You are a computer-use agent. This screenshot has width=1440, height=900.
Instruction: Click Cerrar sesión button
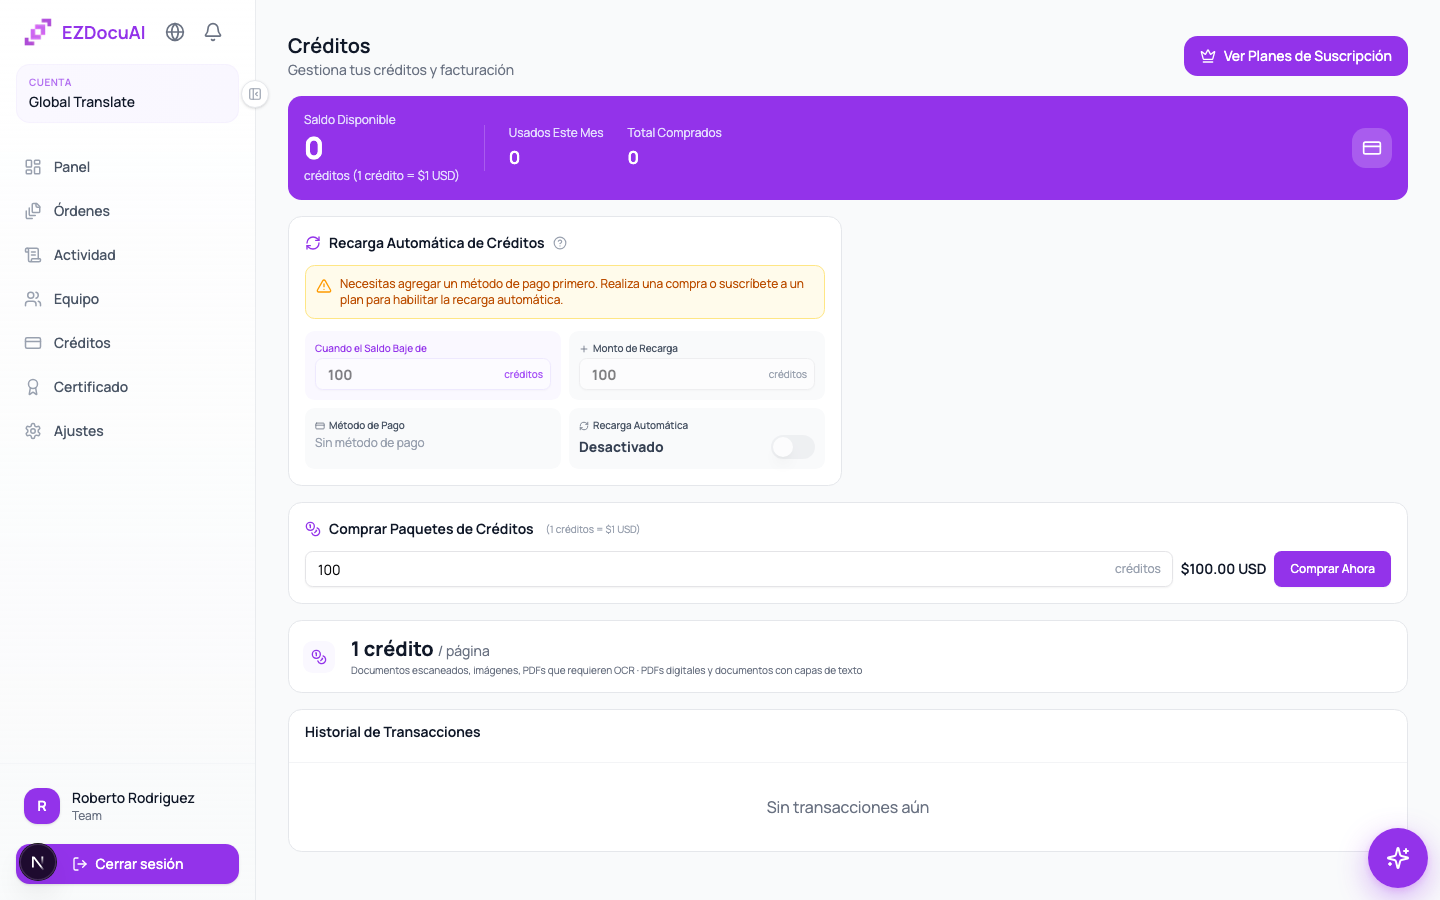point(127,864)
